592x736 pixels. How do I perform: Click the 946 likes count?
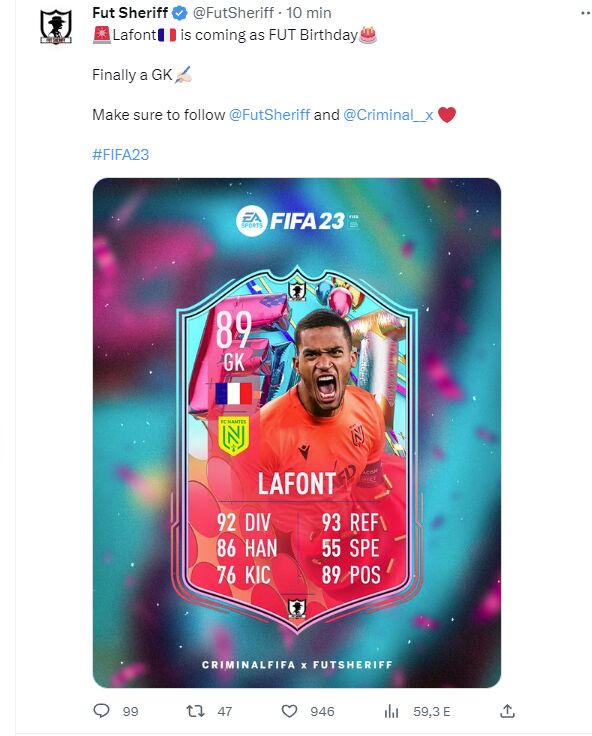pyautogui.click(x=322, y=712)
